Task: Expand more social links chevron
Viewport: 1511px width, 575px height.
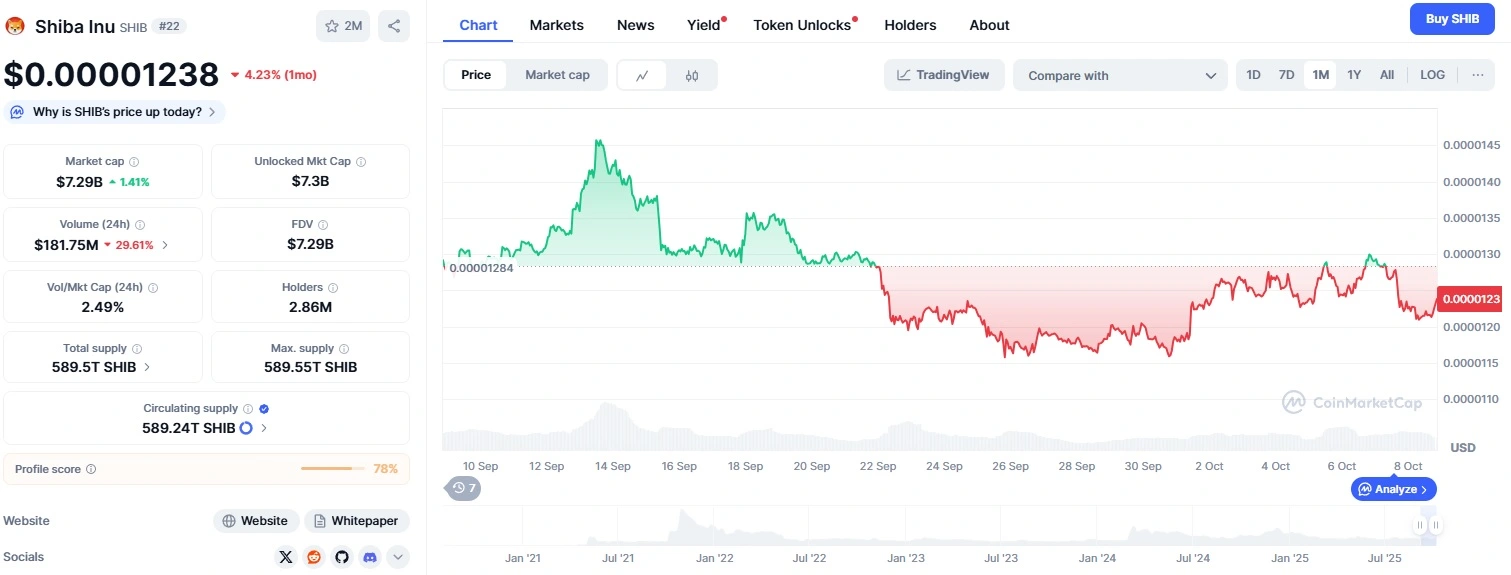Action: (397, 557)
